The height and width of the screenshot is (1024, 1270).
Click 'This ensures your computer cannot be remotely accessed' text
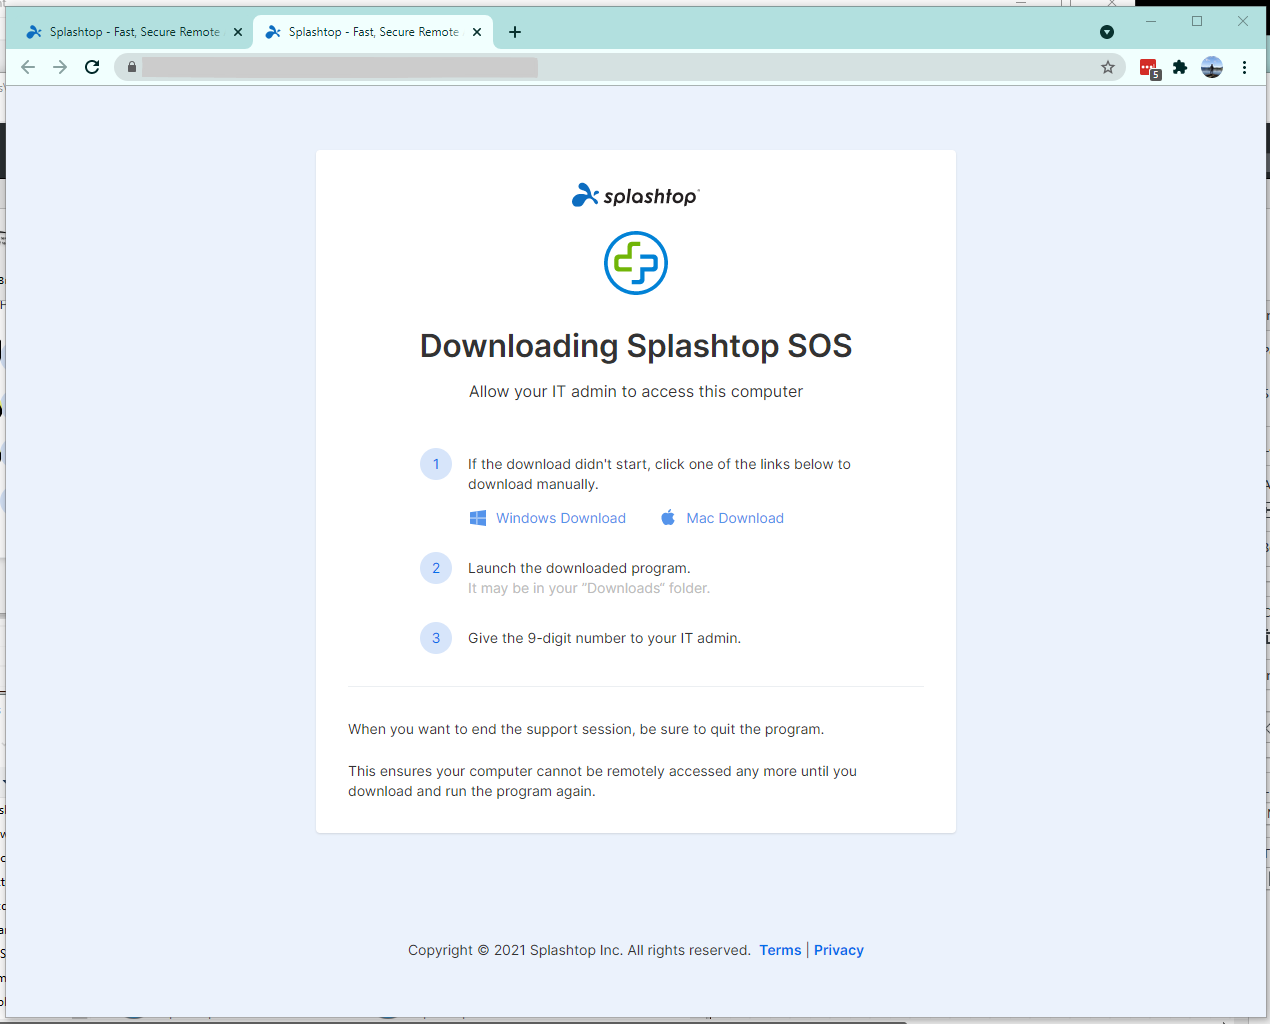tap(602, 781)
